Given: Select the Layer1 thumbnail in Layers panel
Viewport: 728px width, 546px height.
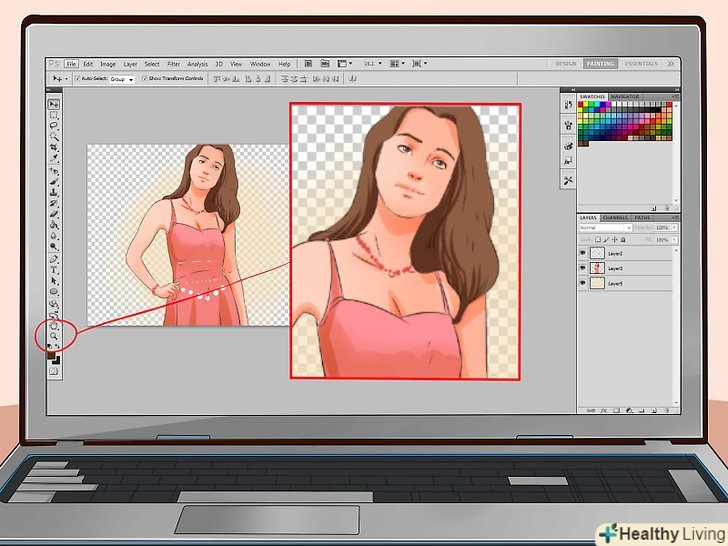Looking at the screenshot, I should click(598, 269).
